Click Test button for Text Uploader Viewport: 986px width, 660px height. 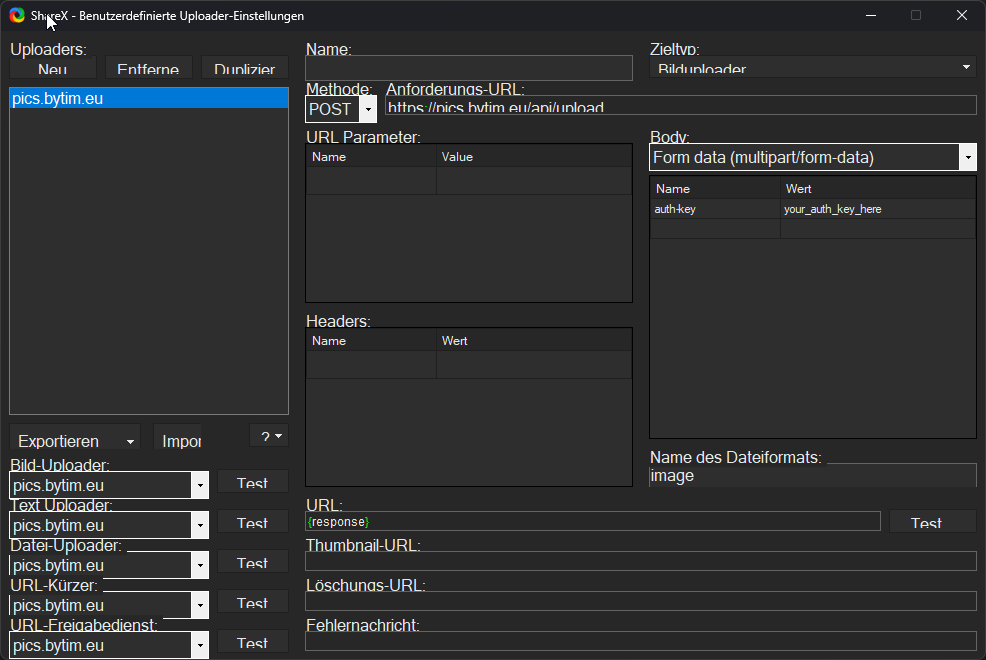[x=253, y=522]
